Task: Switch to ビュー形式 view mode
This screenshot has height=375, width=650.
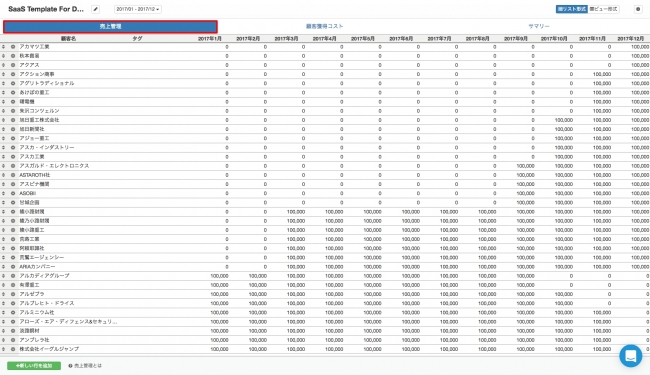Action: [604, 9]
